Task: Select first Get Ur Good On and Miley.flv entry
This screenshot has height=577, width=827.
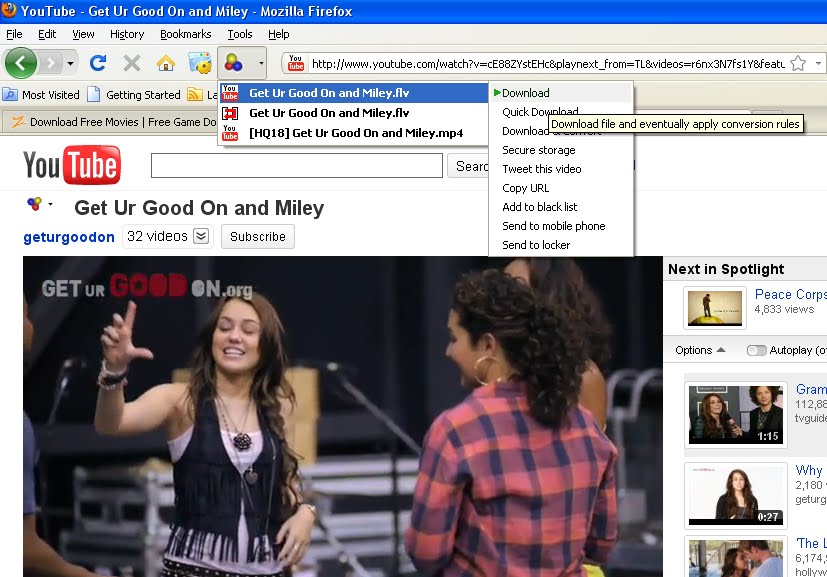Action: point(353,93)
